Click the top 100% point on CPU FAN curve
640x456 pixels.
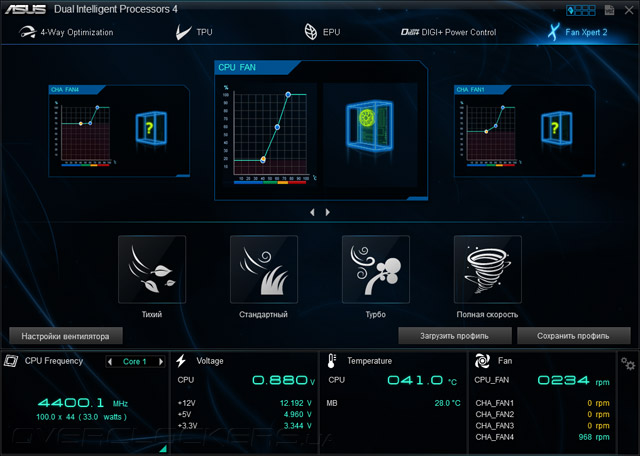click(288, 95)
